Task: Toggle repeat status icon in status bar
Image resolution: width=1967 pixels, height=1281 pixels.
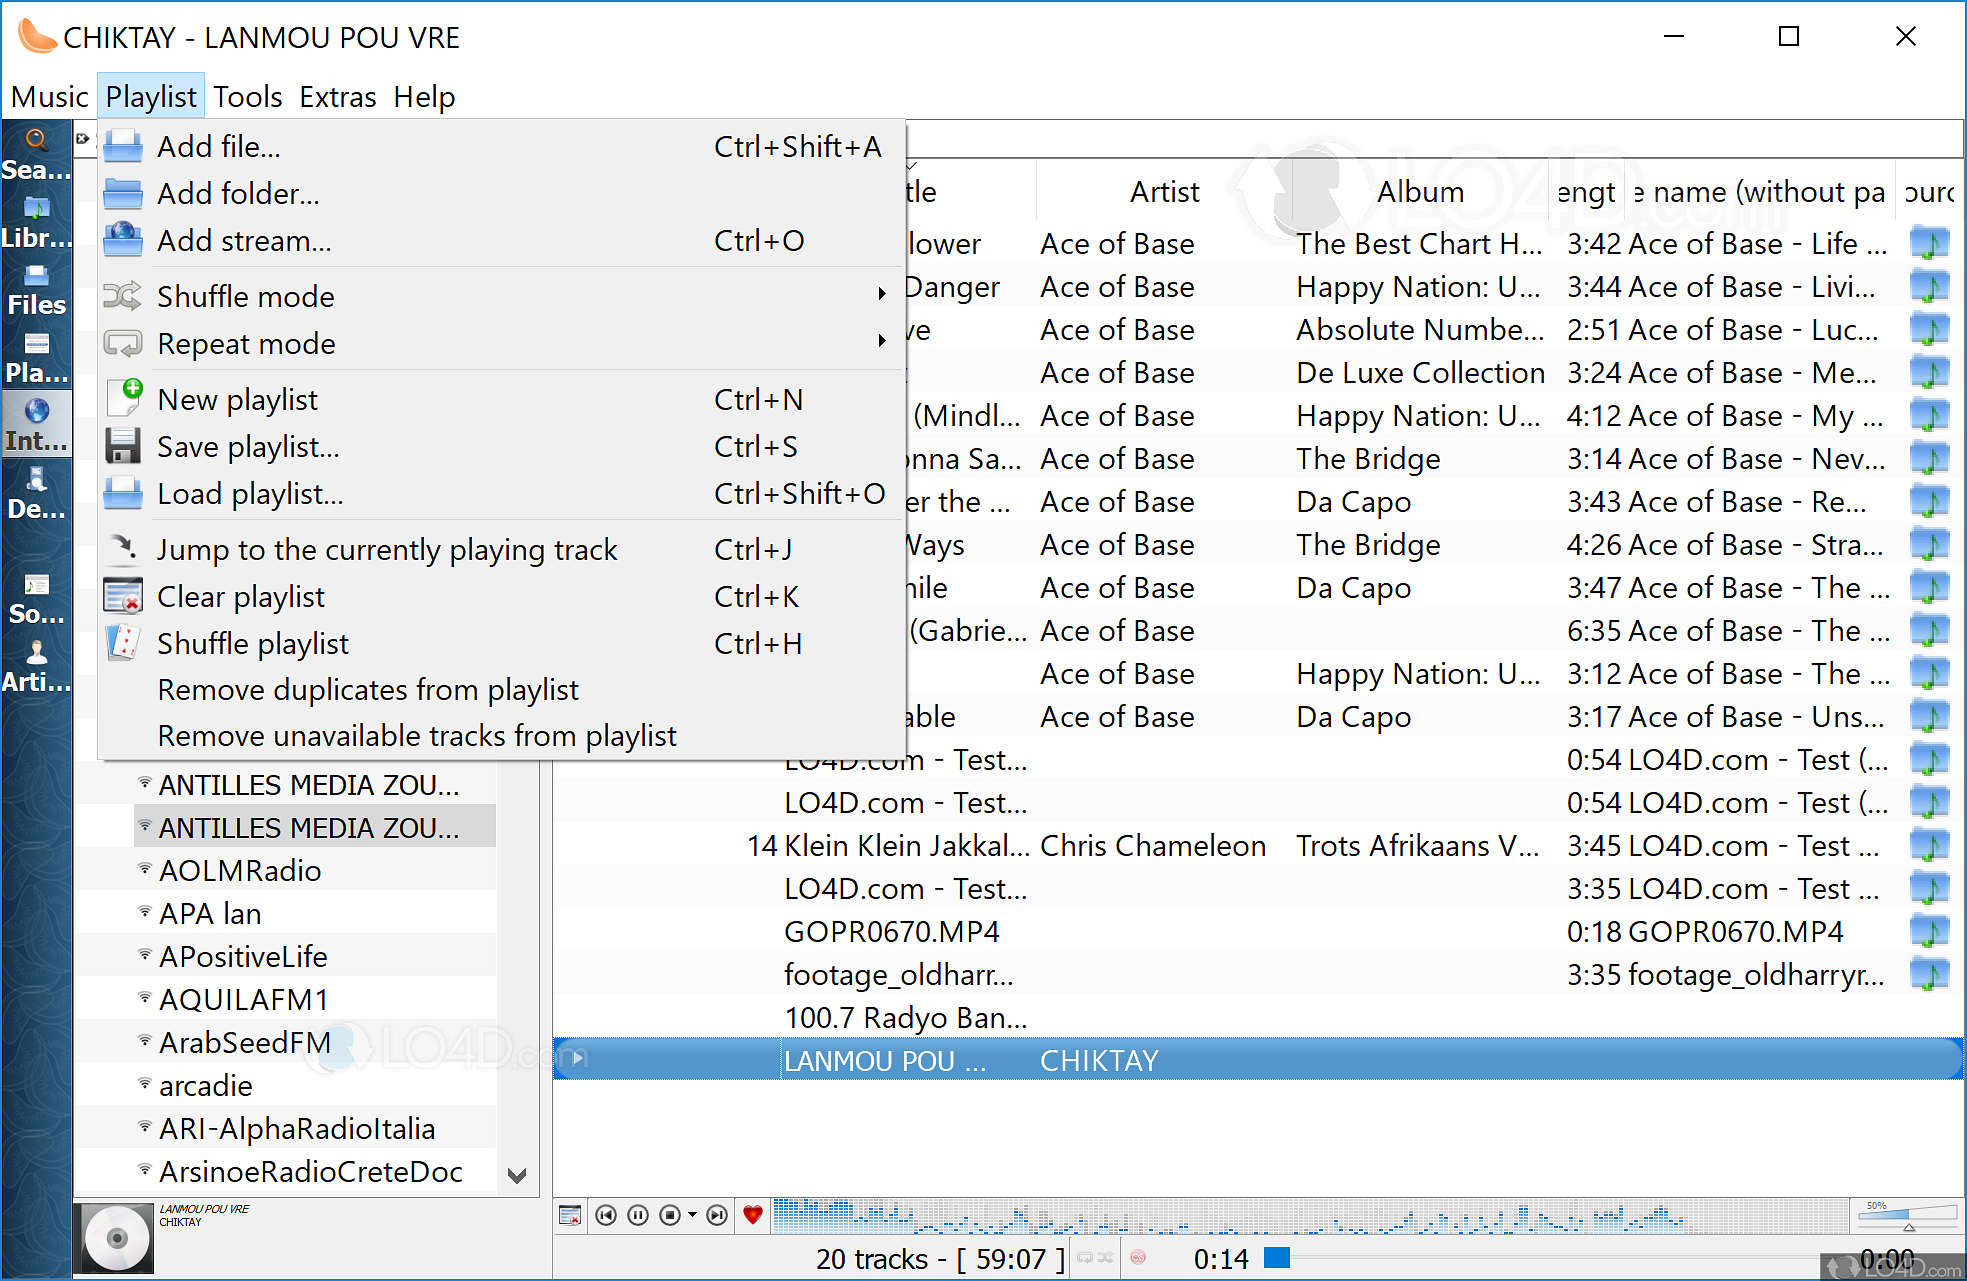Action: tap(1085, 1258)
